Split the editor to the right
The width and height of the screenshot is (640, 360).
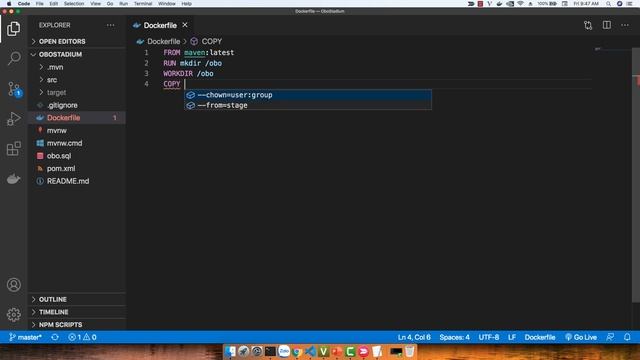[607, 25]
